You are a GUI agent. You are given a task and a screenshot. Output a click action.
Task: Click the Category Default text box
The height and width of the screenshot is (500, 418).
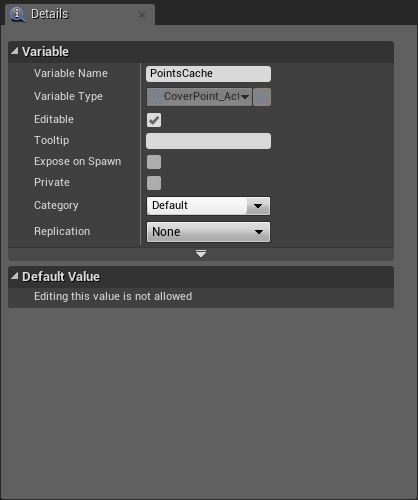coord(197,206)
